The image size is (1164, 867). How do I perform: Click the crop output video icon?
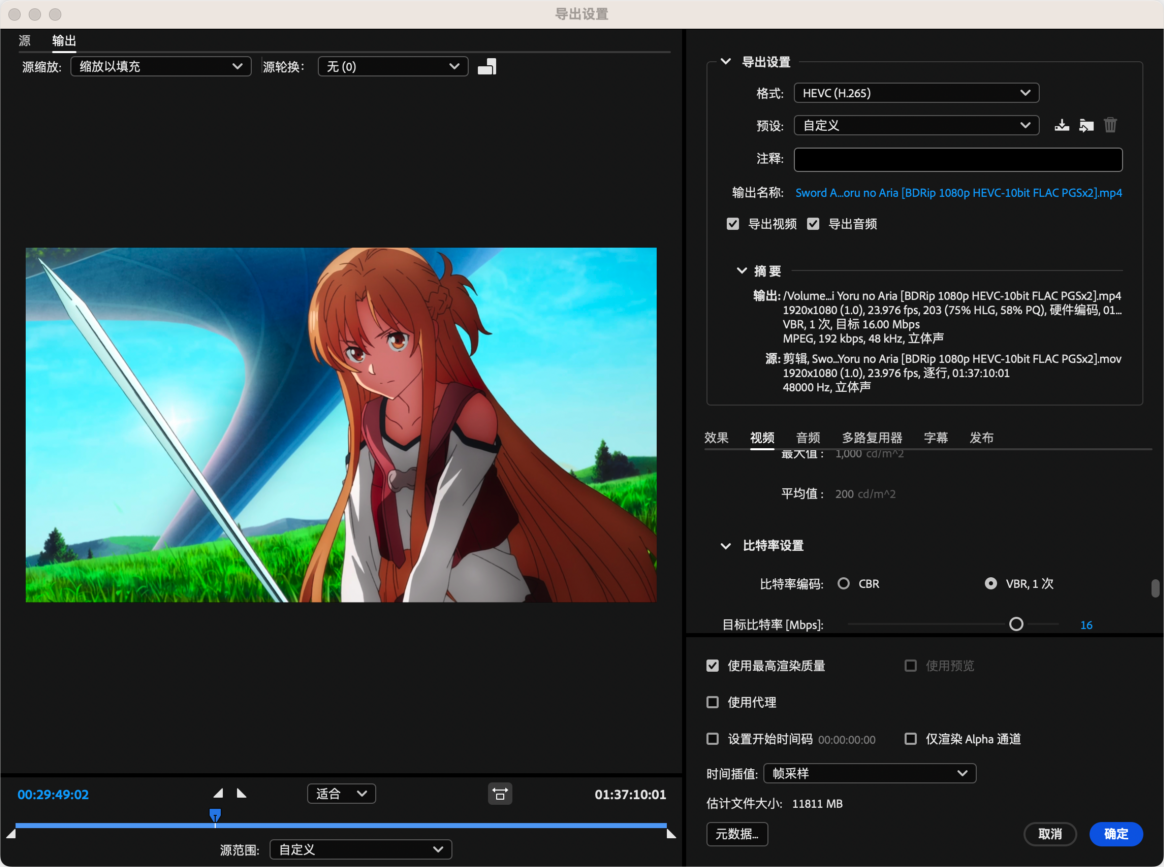[x=487, y=67]
